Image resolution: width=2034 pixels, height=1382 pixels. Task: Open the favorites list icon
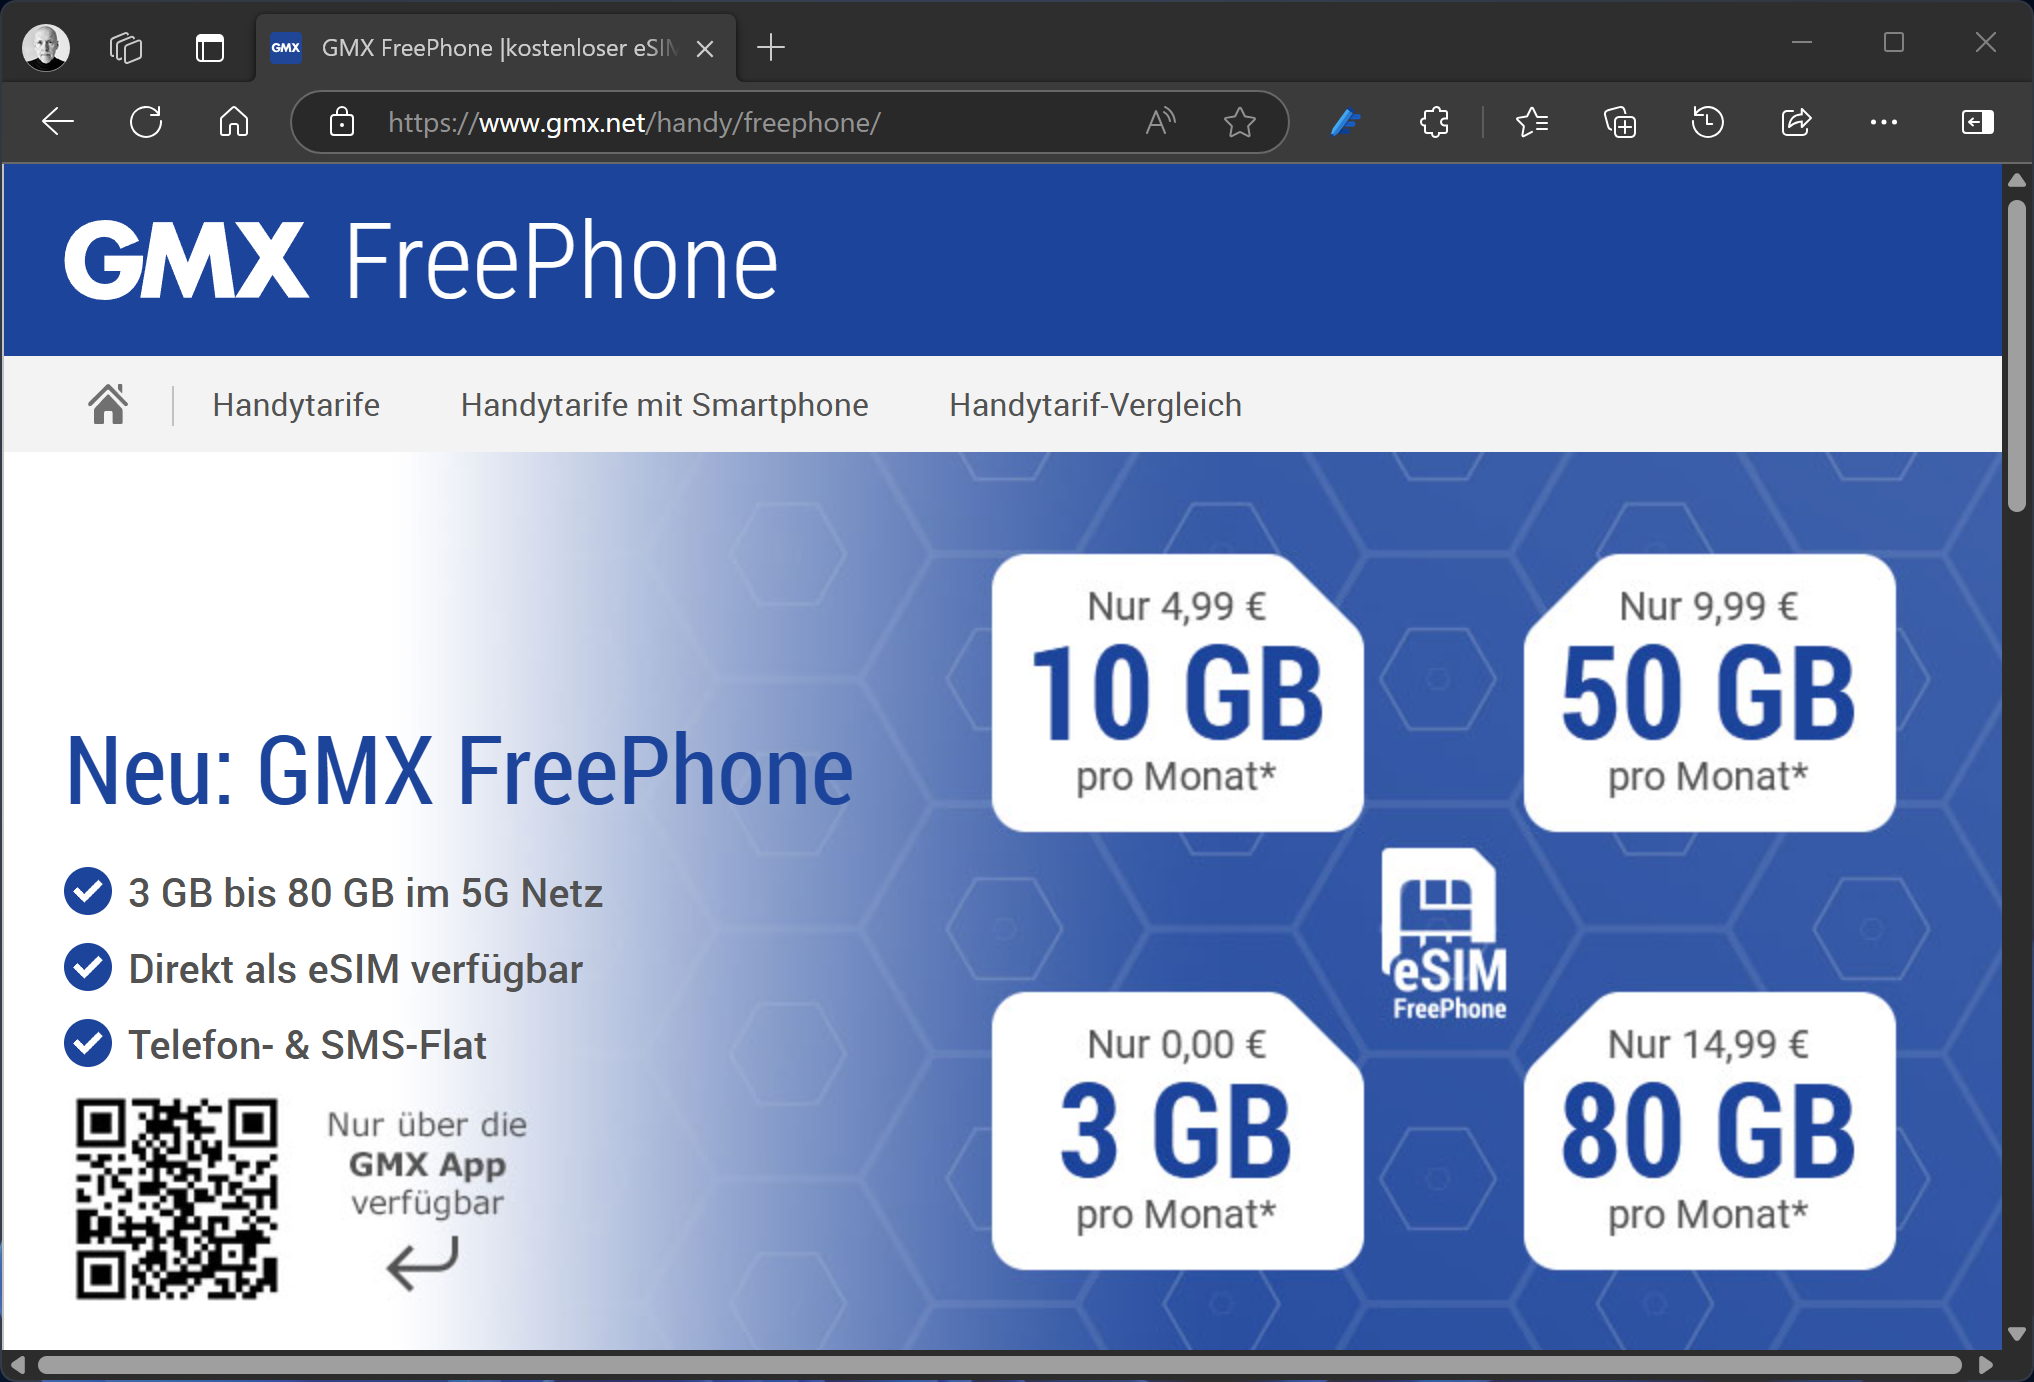[x=1532, y=122]
